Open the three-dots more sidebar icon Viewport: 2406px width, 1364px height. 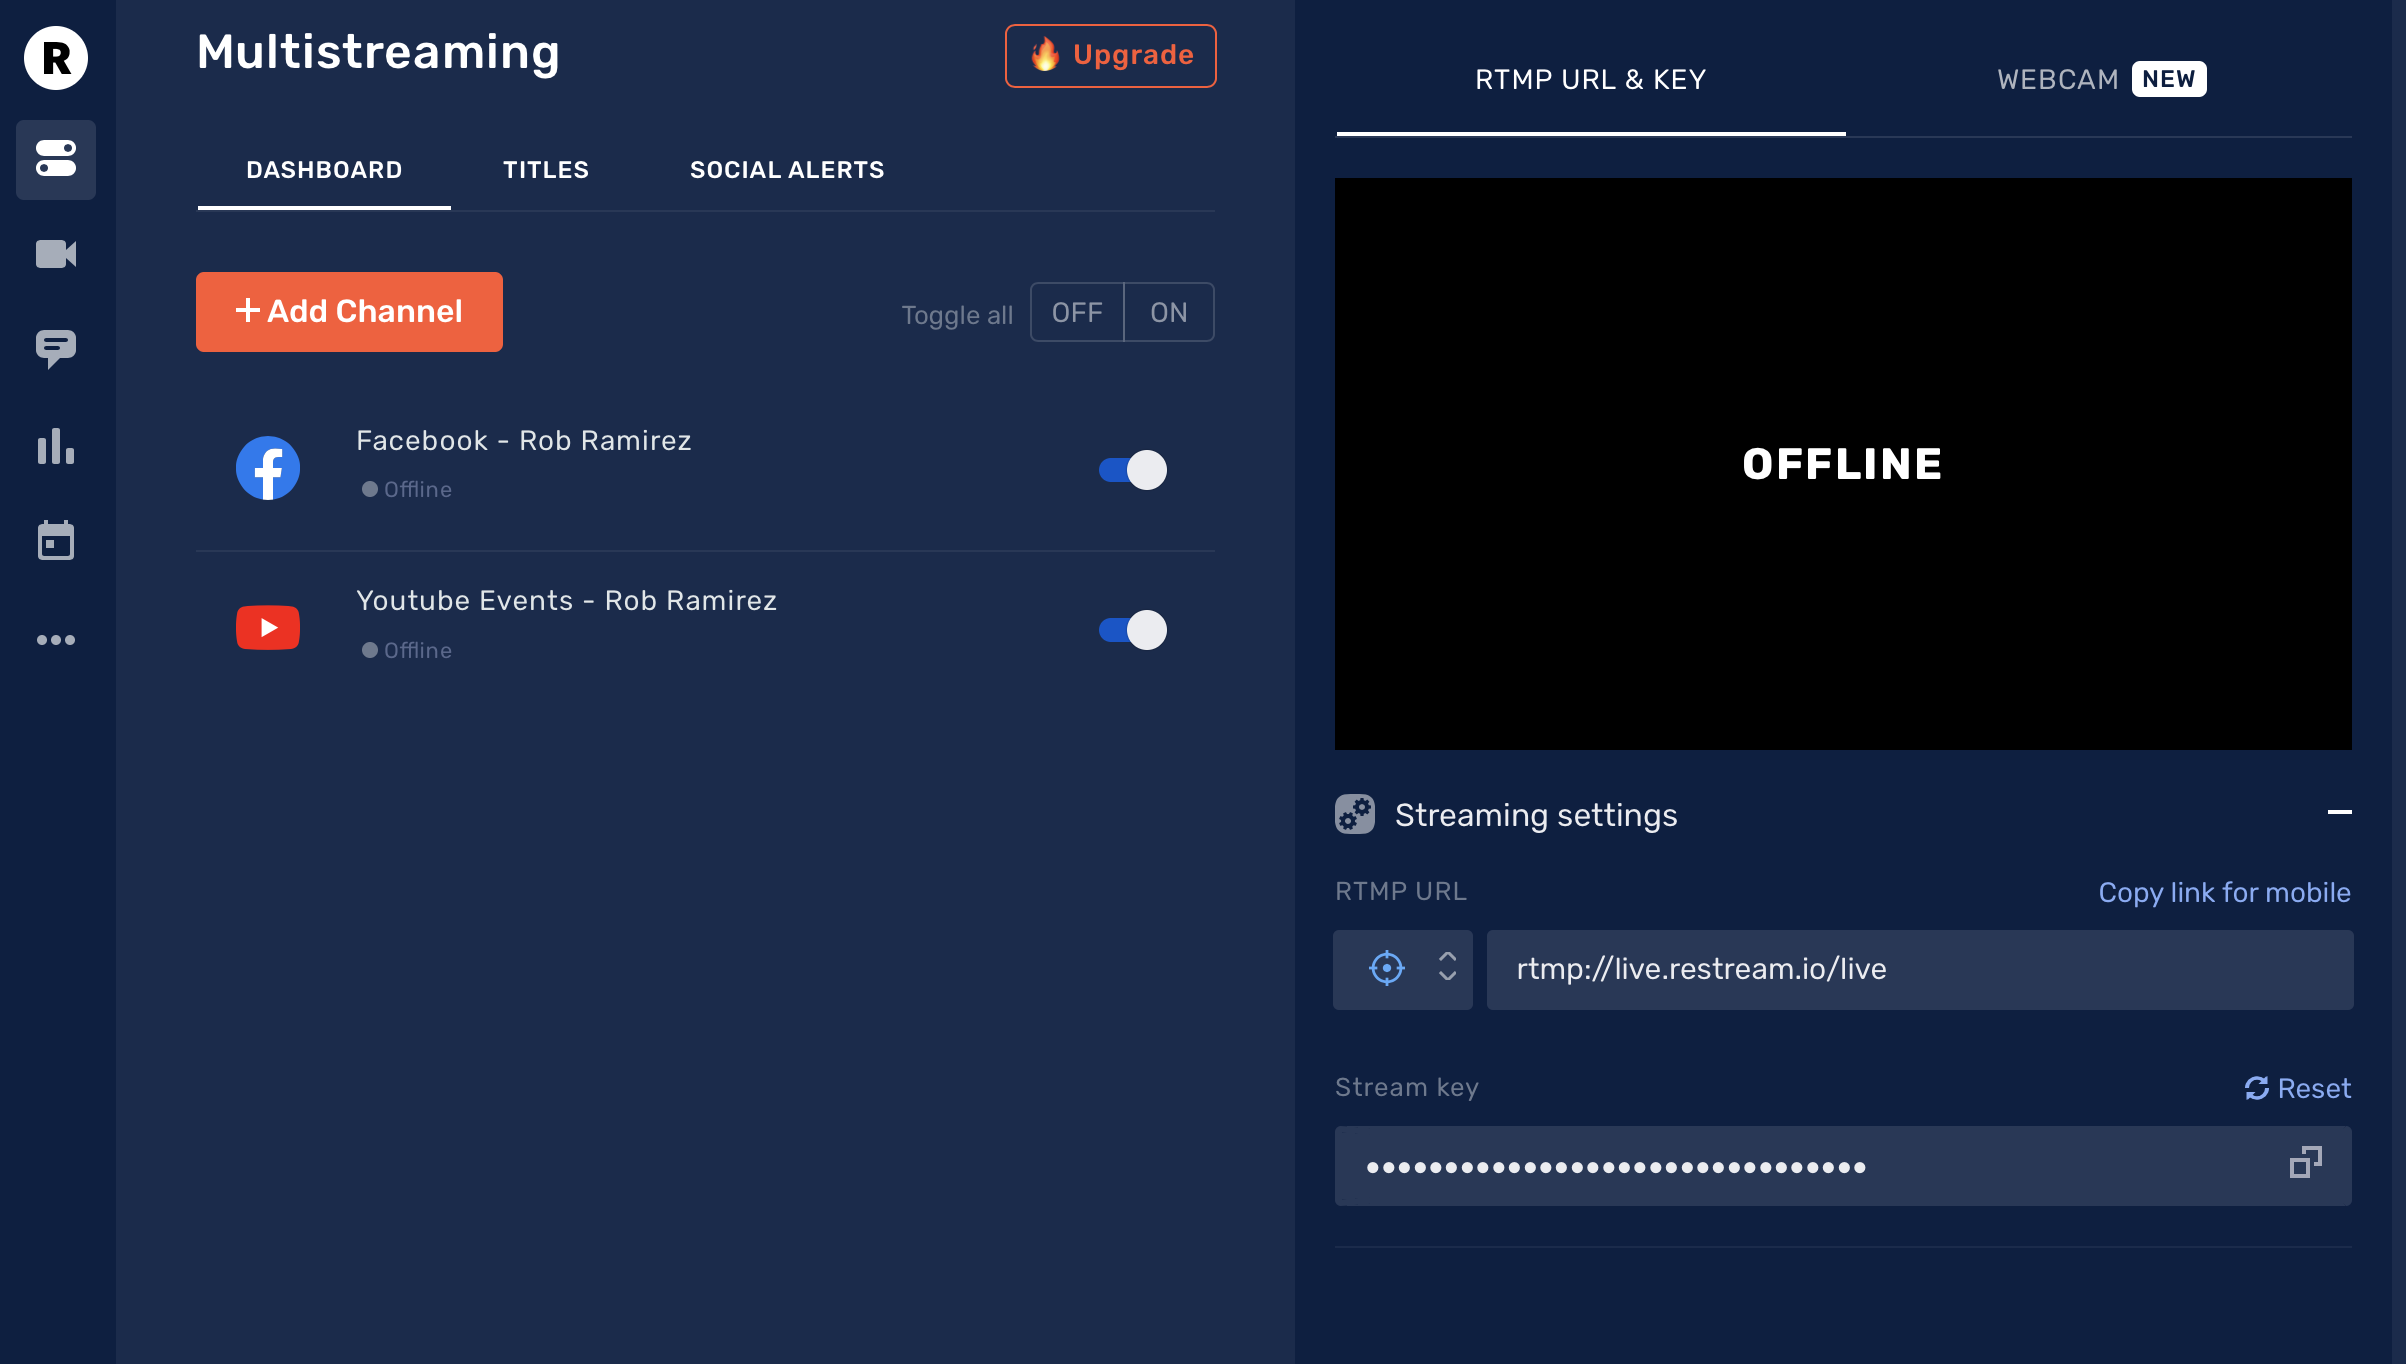pos(56,640)
